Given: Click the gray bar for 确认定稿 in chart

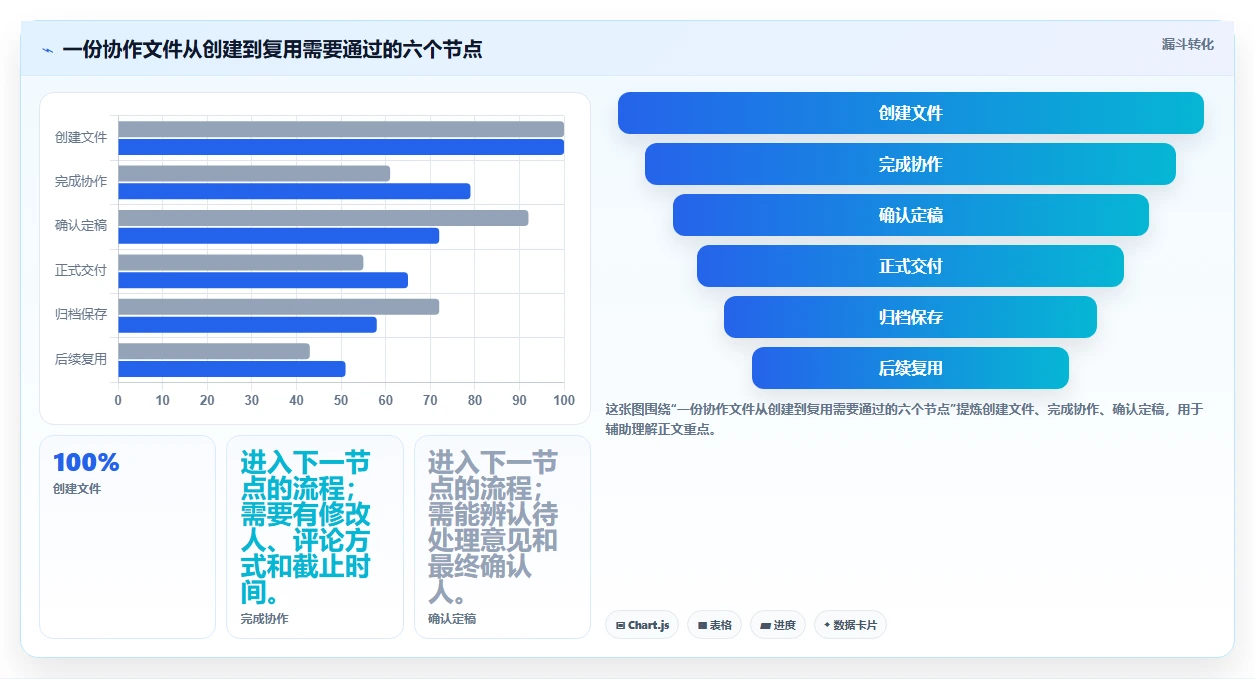Looking at the screenshot, I should [323, 218].
